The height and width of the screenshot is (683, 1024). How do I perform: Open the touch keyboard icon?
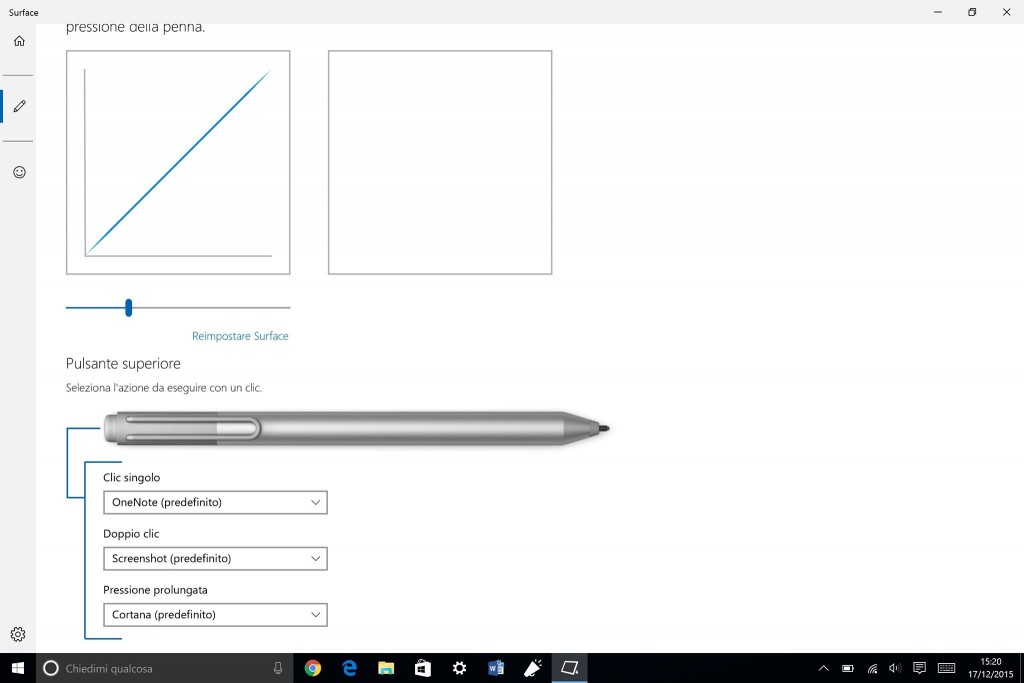(946, 668)
